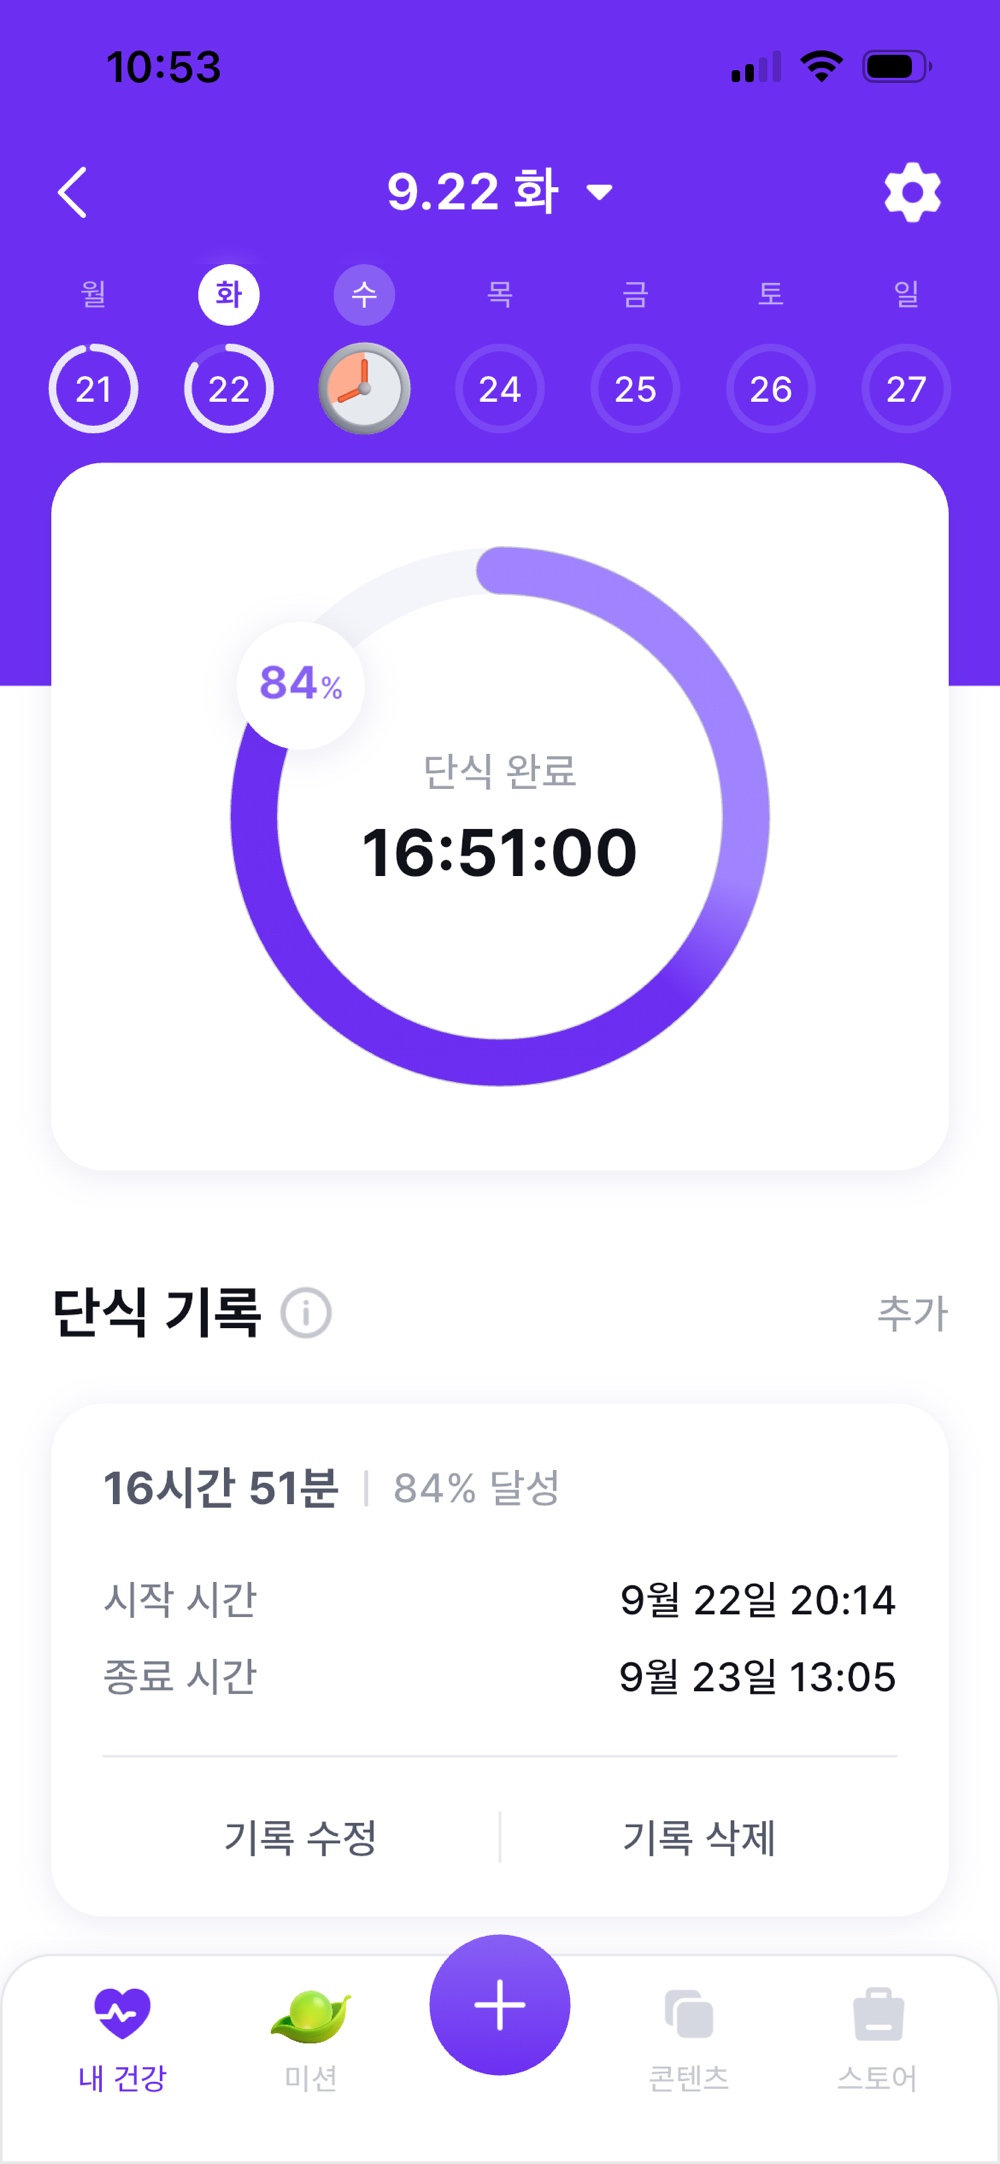Tap 추가 to add fasting record
Screen dimensions: 1000x2164
pos(912,1313)
